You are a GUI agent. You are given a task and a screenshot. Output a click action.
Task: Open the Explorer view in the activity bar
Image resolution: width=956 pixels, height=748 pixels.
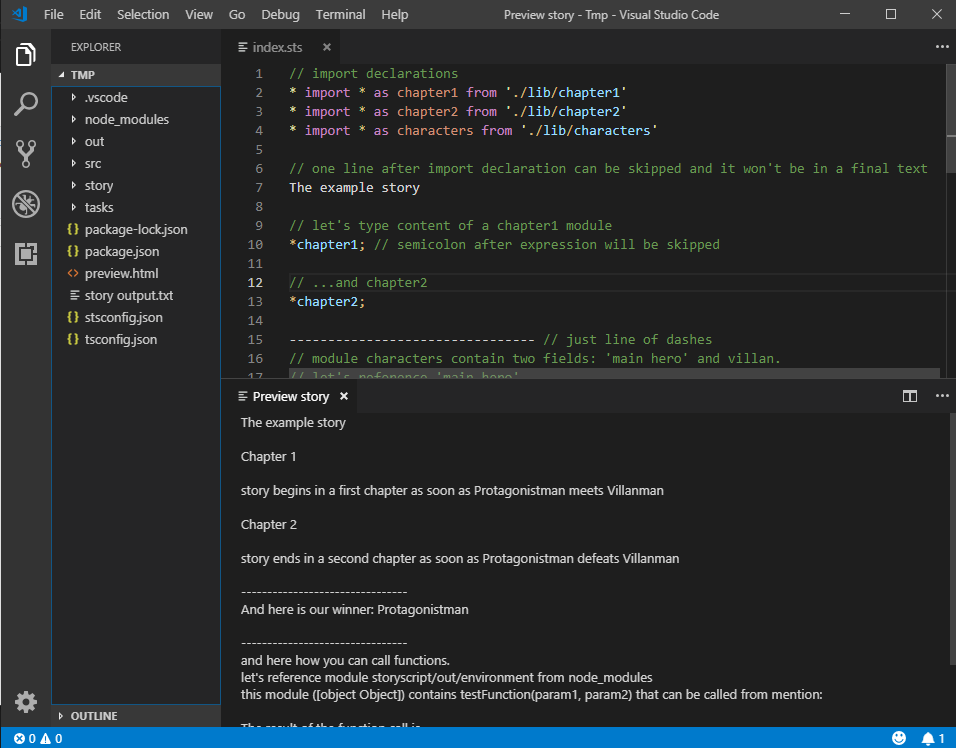(26, 55)
